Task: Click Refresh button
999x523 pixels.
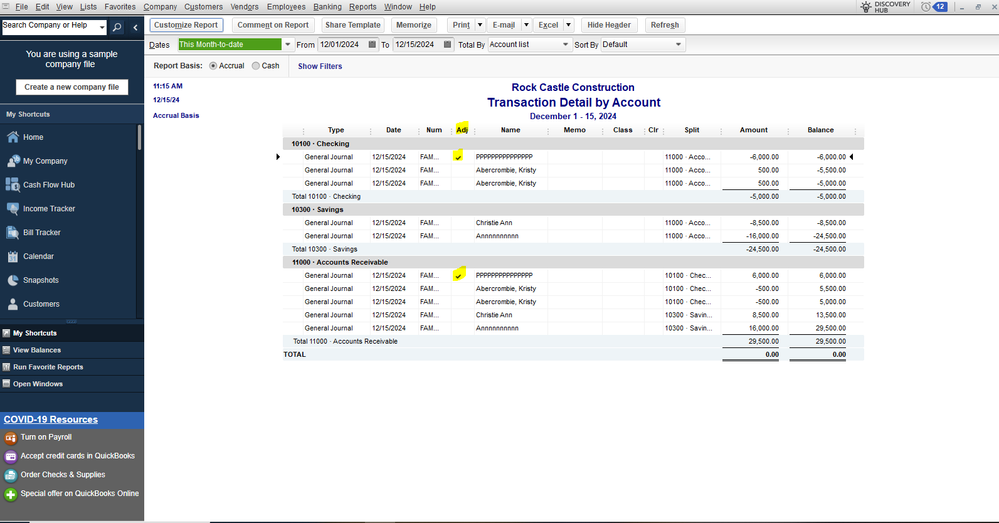Action: tap(665, 25)
